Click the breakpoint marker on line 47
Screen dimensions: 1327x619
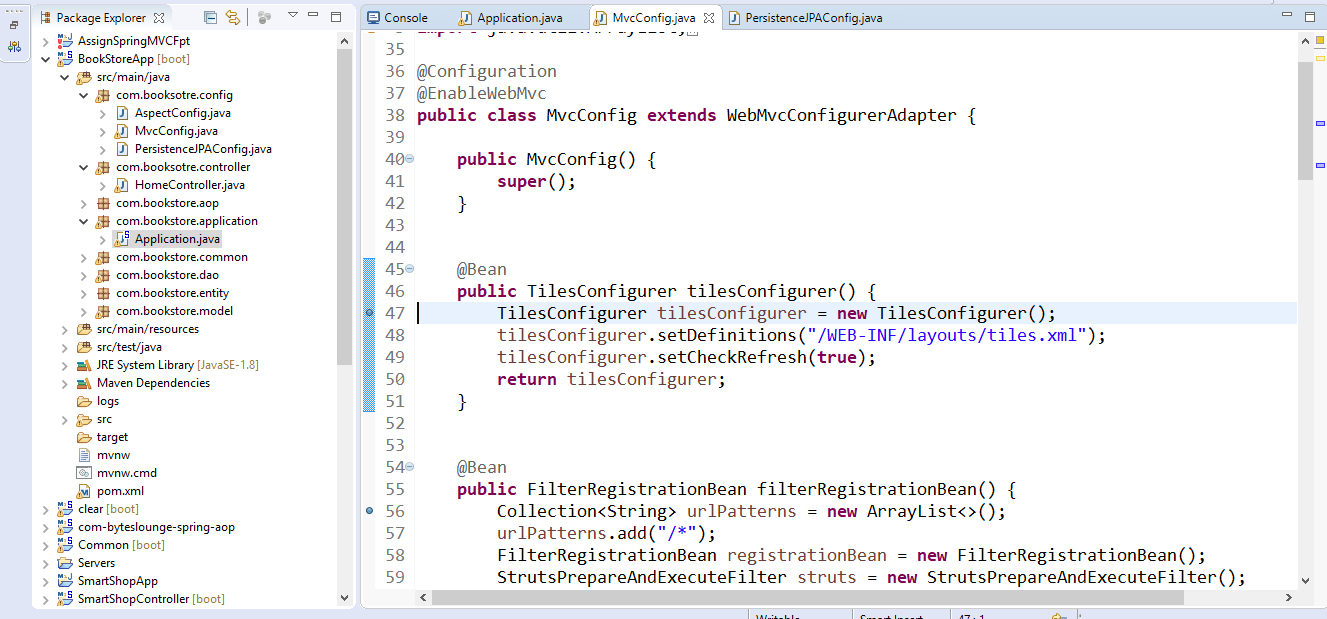coord(370,313)
